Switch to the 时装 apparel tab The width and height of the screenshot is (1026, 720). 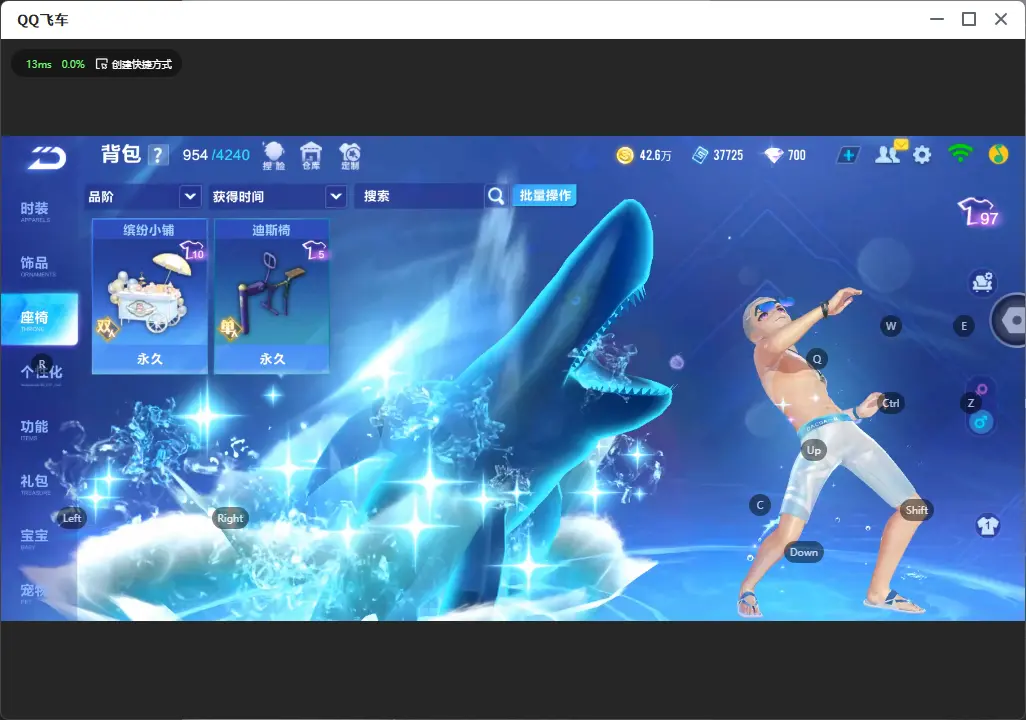(x=35, y=211)
